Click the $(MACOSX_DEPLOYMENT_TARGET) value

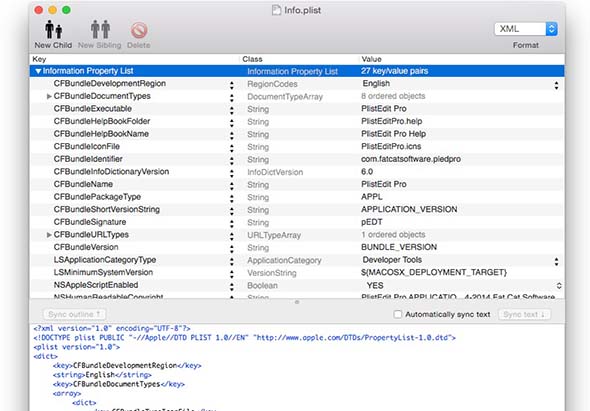(434, 272)
